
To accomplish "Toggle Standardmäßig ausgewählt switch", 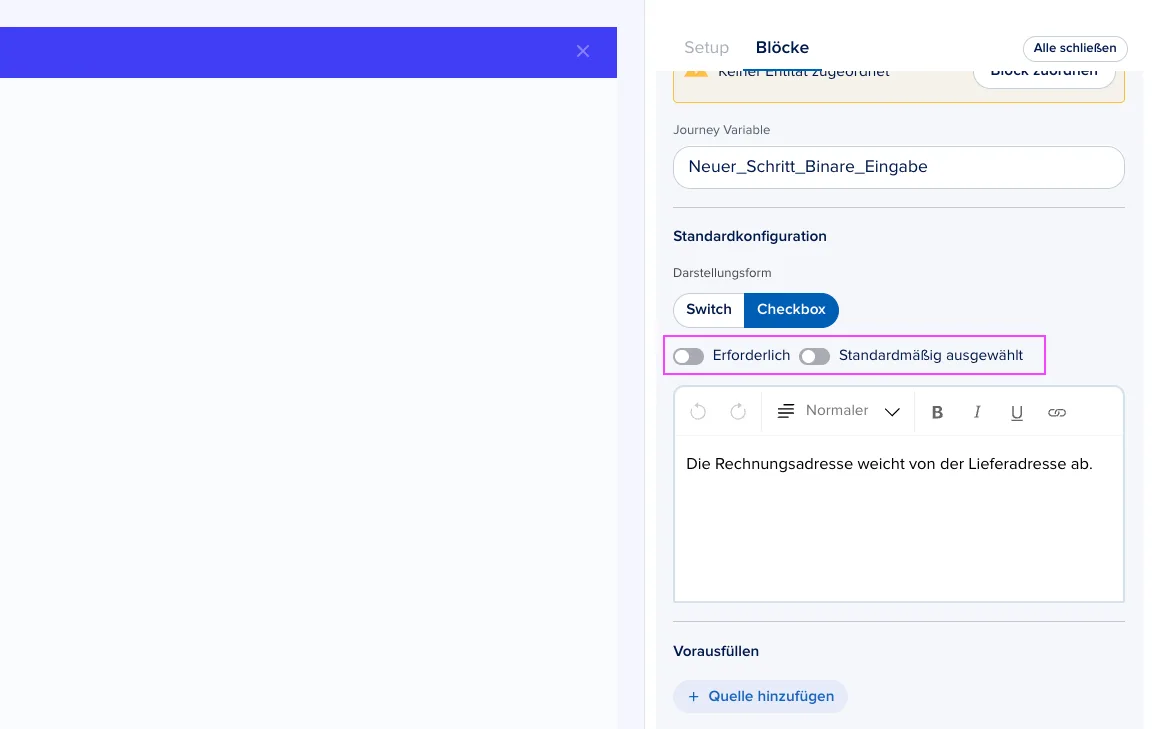I will coord(814,356).
